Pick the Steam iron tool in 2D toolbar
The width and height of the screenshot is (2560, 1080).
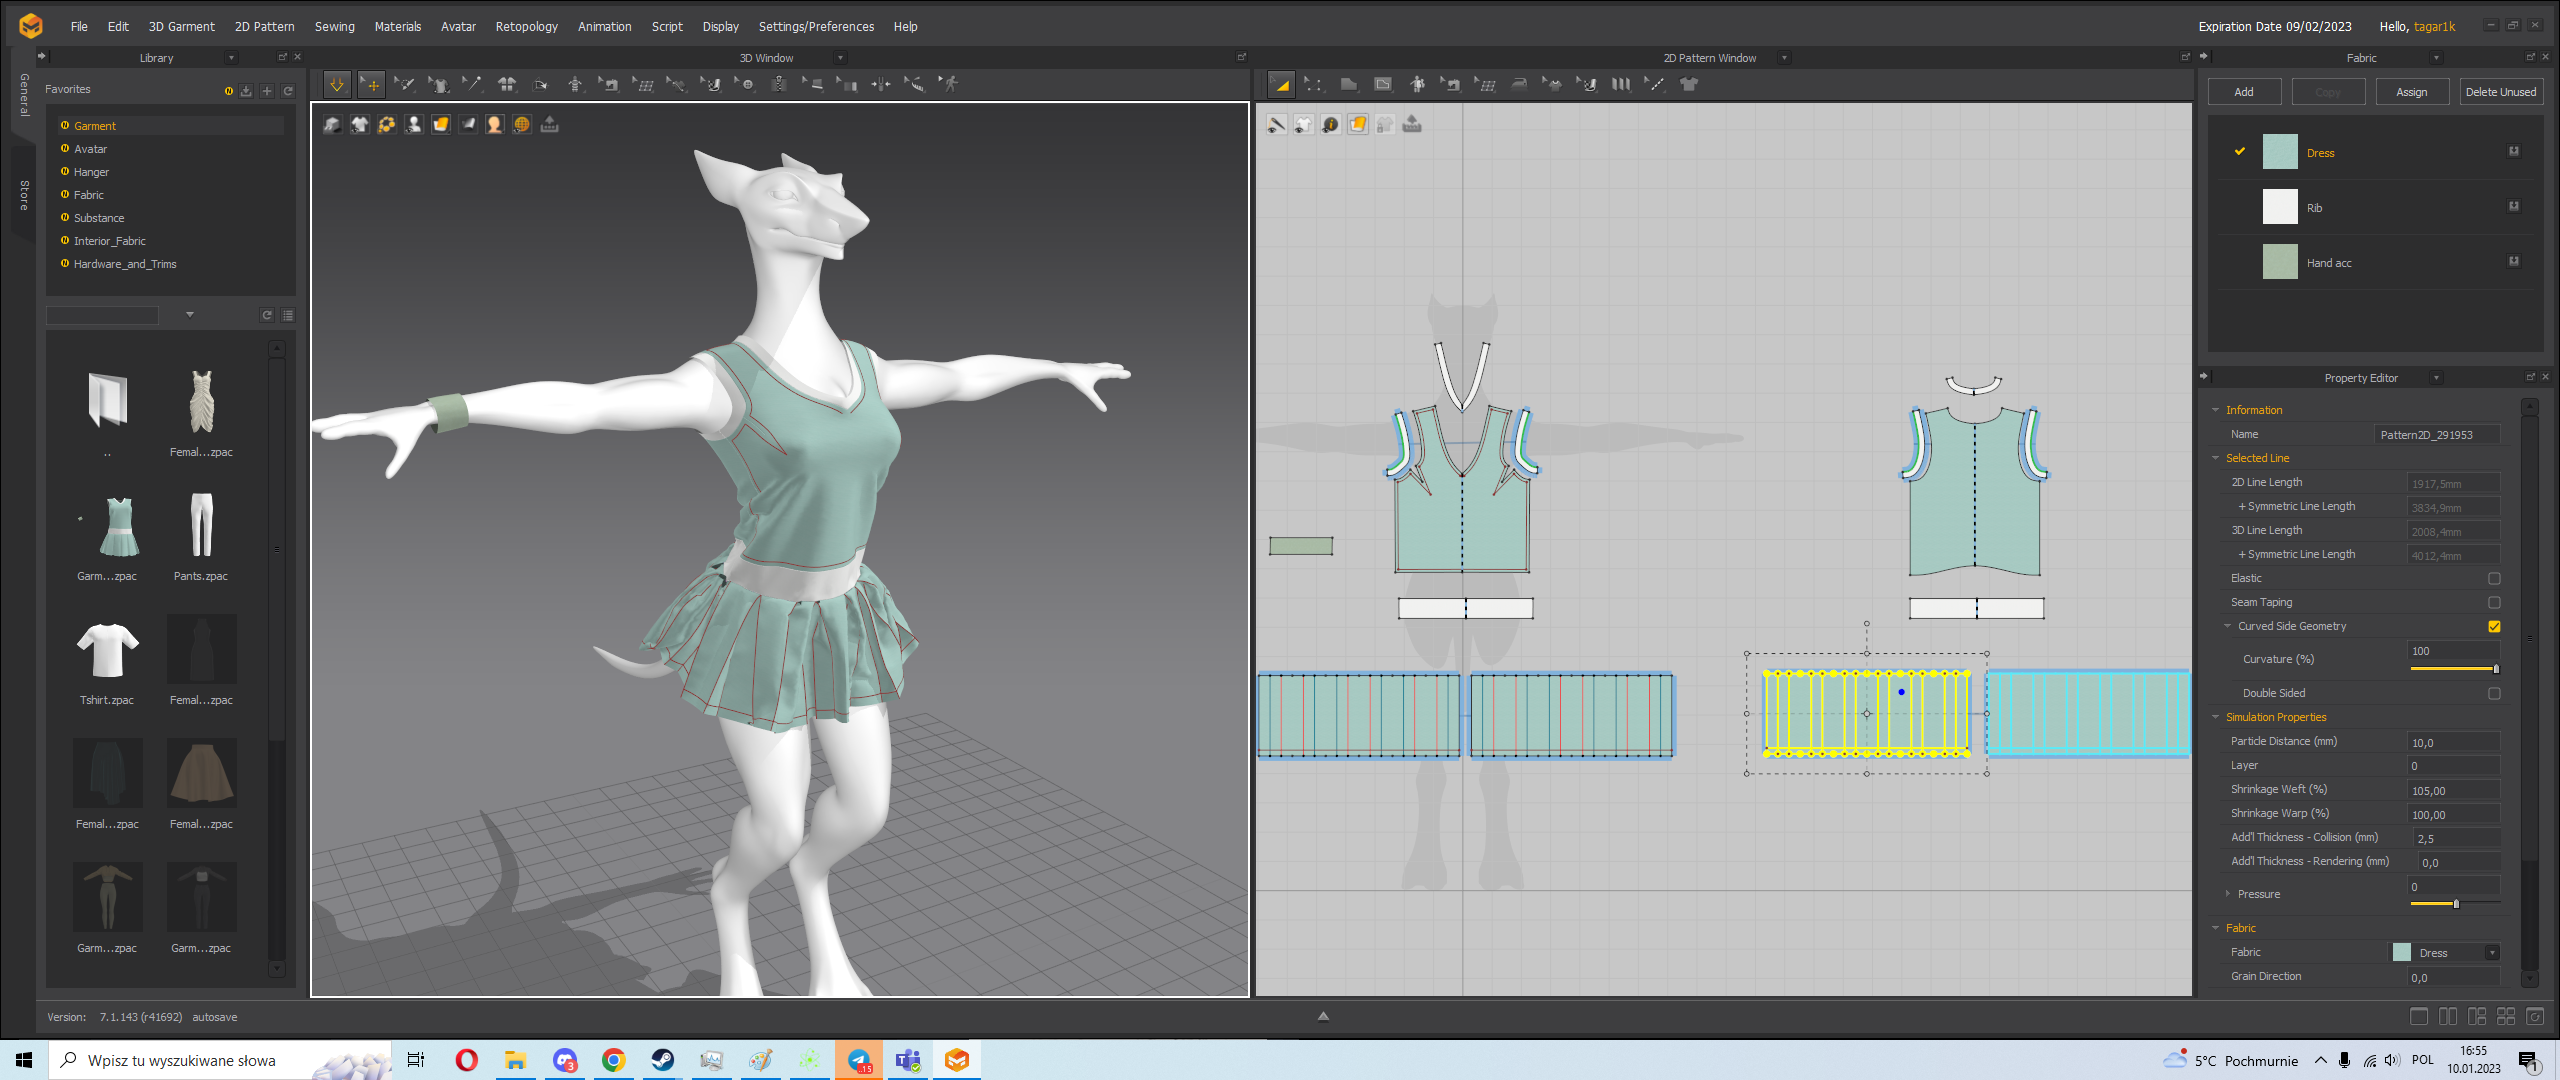coord(1519,85)
